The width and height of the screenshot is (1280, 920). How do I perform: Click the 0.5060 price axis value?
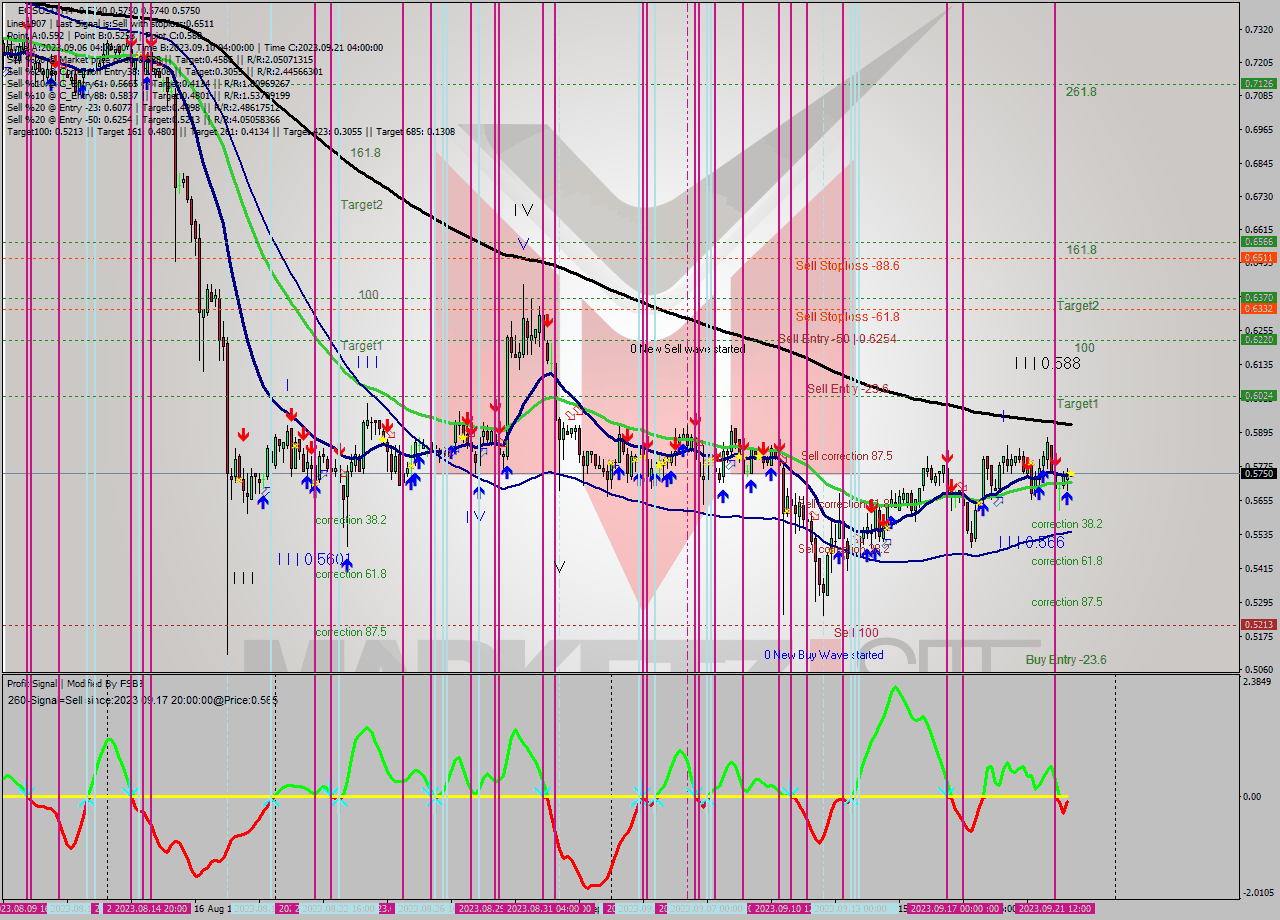[x=1257, y=669]
